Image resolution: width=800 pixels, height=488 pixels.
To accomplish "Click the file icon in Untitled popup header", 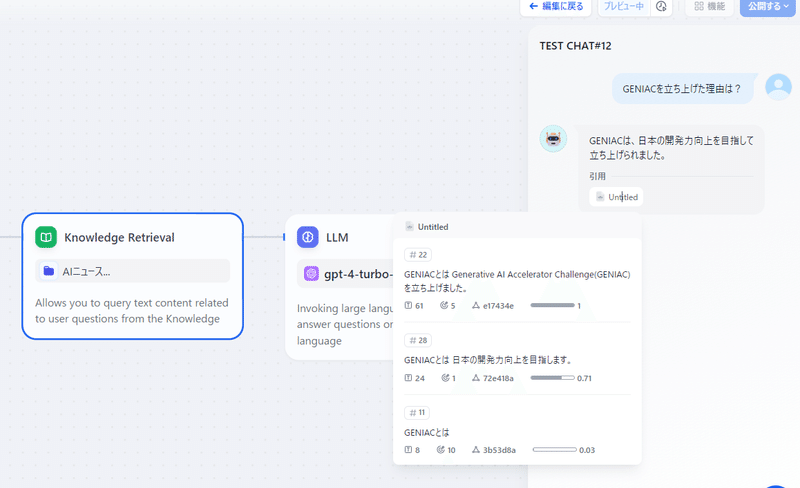I will pyautogui.click(x=409, y=226).
